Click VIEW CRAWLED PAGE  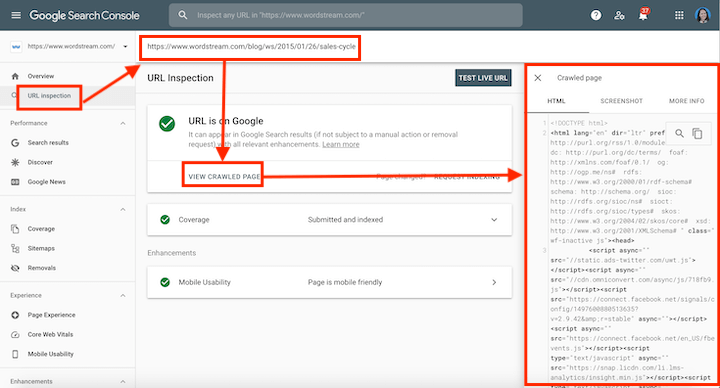coord(224,177)
